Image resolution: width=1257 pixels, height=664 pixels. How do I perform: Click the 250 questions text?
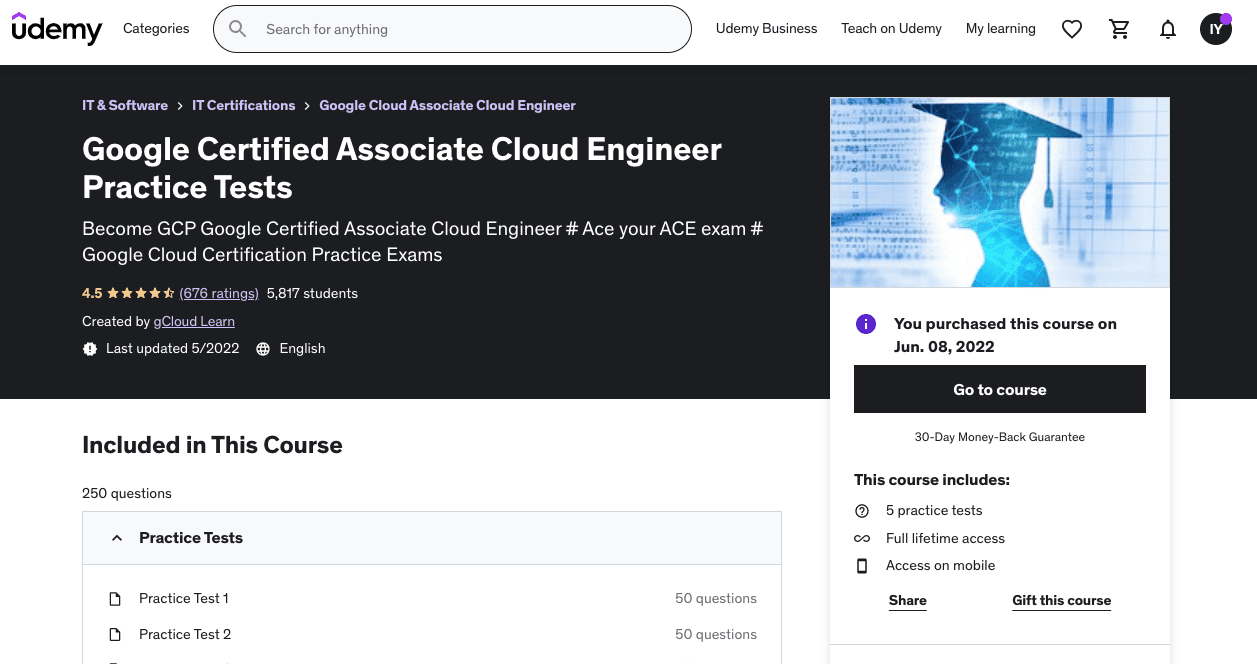(127, 493)
